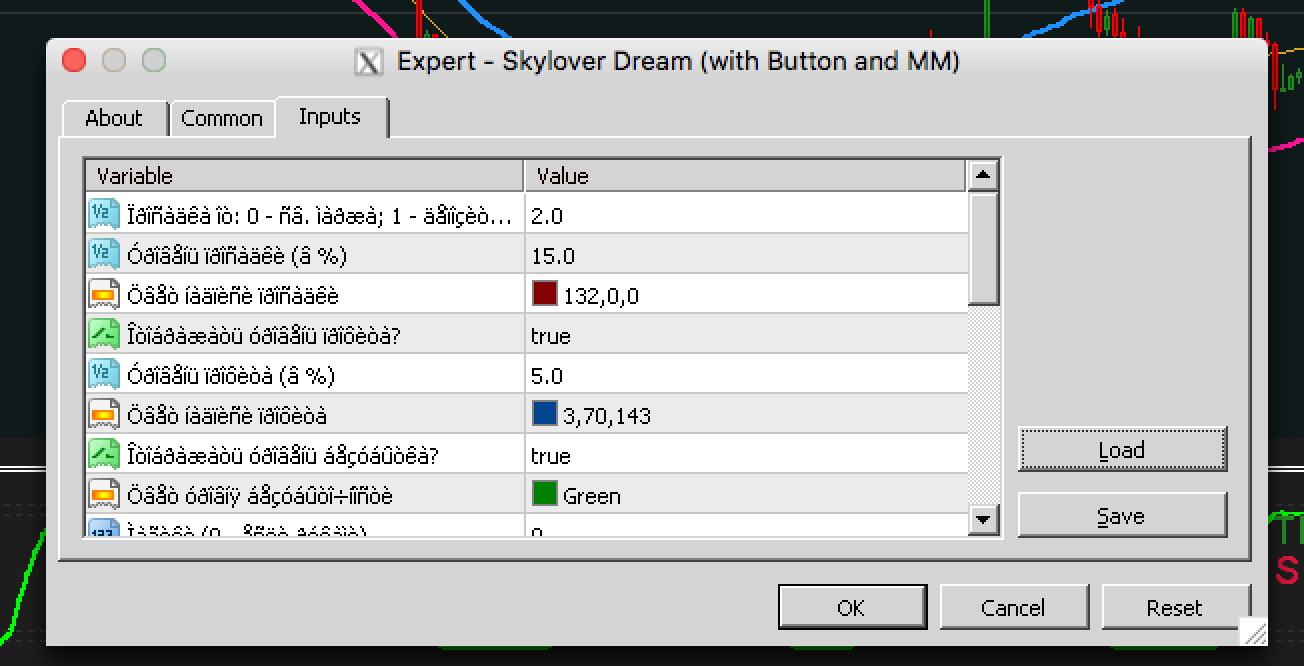Switch to the About tab
Image resolution: width=1304 pixels, height=666 pixels.
114,118
